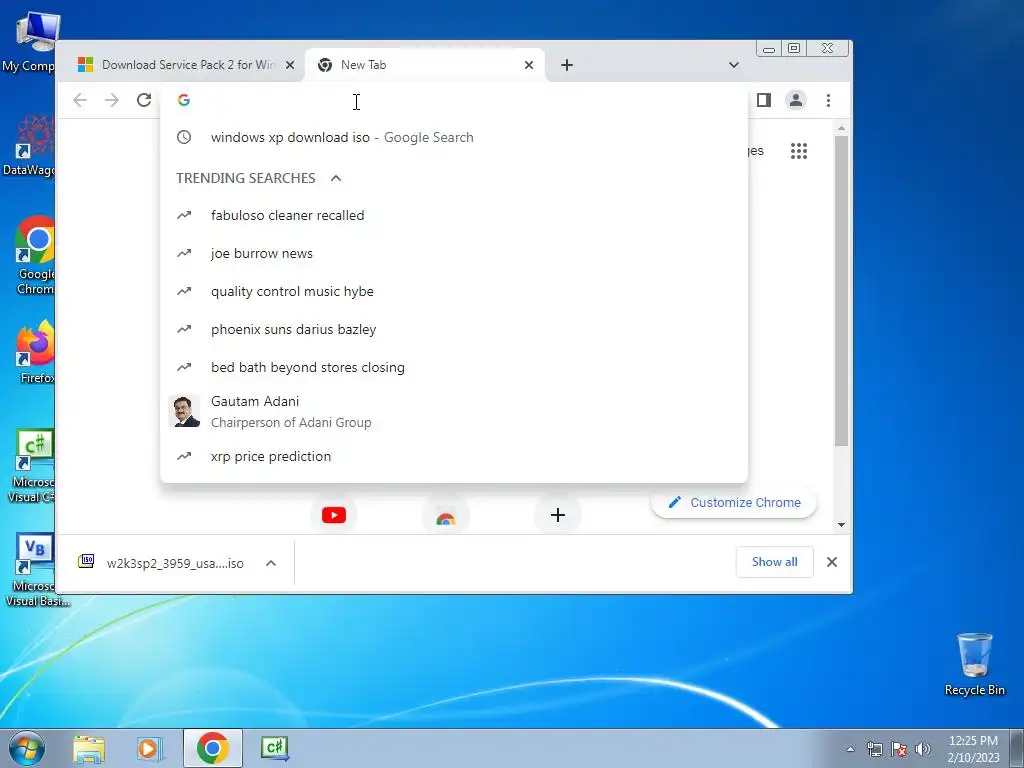The height and width of the screenshot is (768, 1024).
Task: Click Show all downloads
Action: coord(775,562)
